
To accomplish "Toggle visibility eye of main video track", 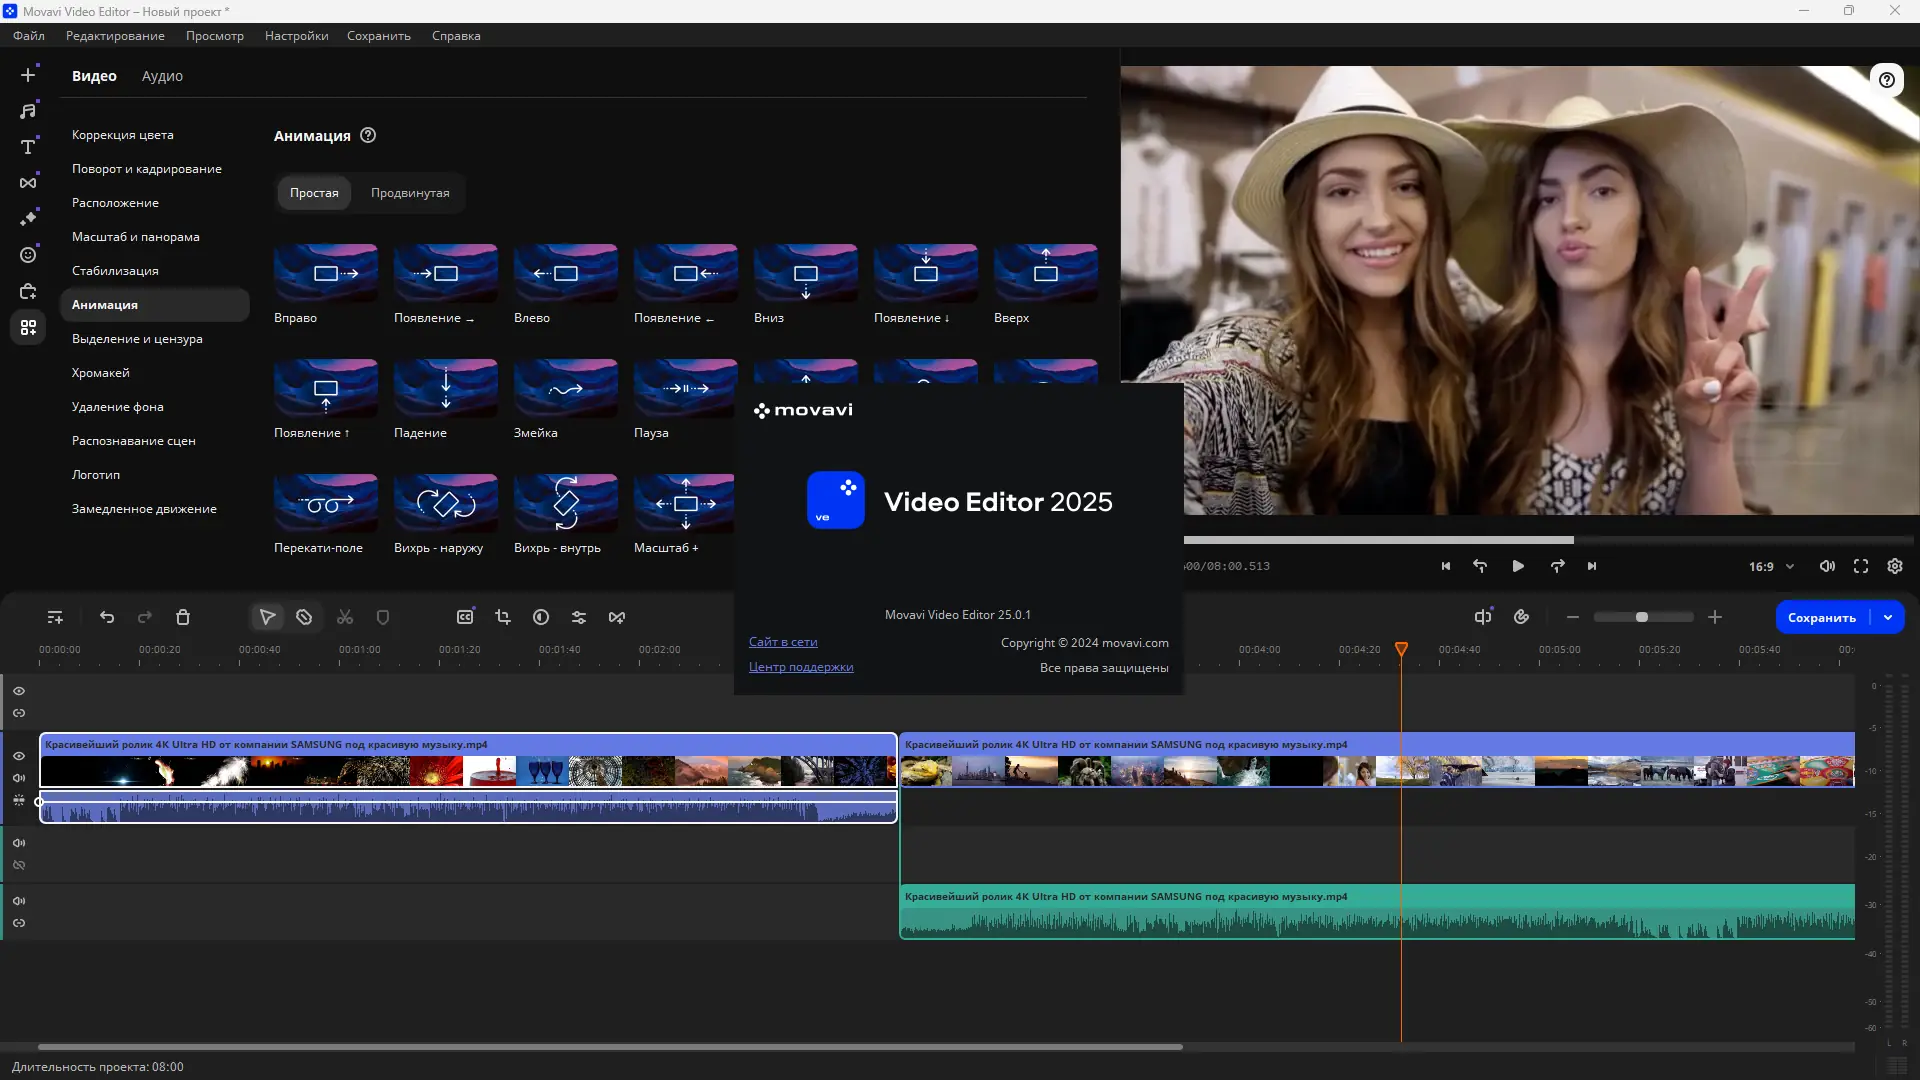I will [19, 756].
